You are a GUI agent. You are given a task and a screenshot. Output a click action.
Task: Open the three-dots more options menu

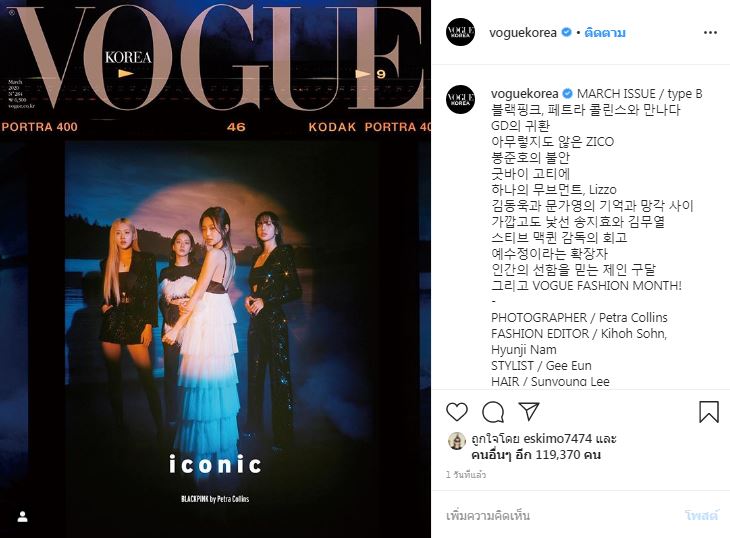pos(710,33)
